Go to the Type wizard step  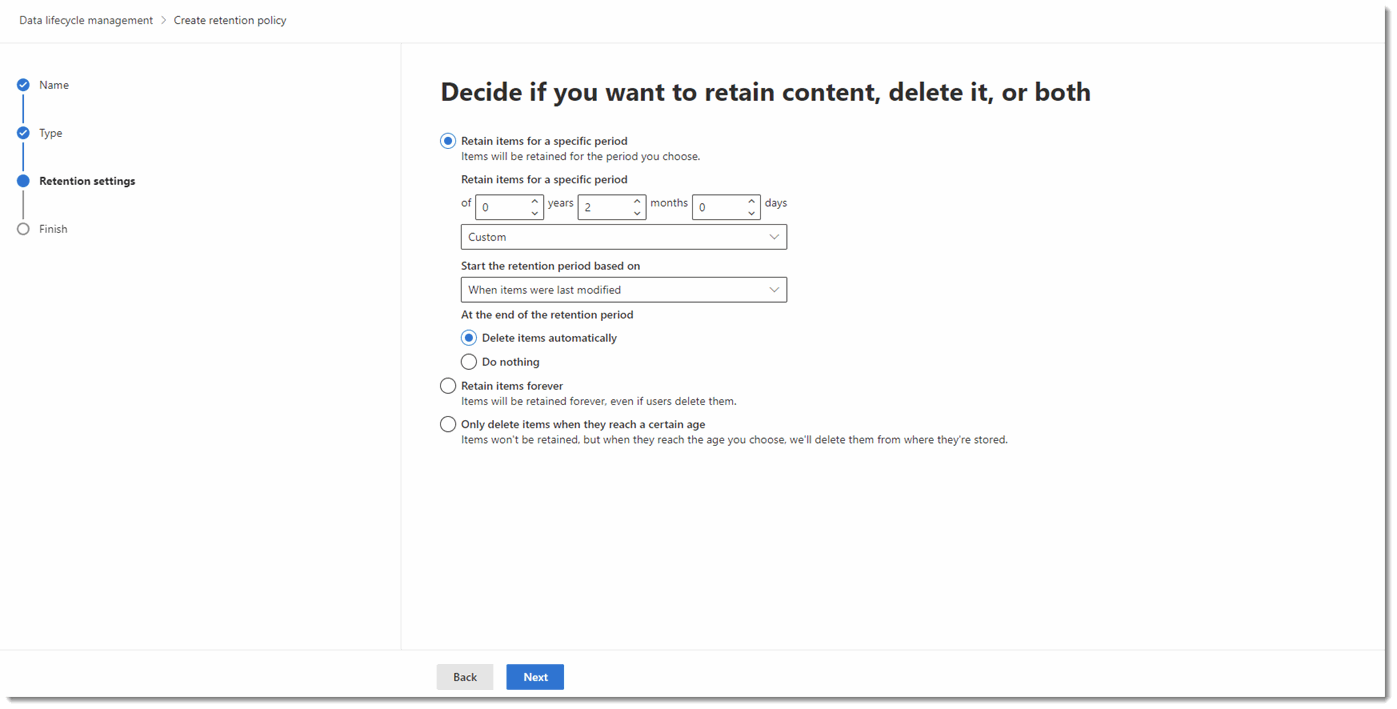point(49,133)
